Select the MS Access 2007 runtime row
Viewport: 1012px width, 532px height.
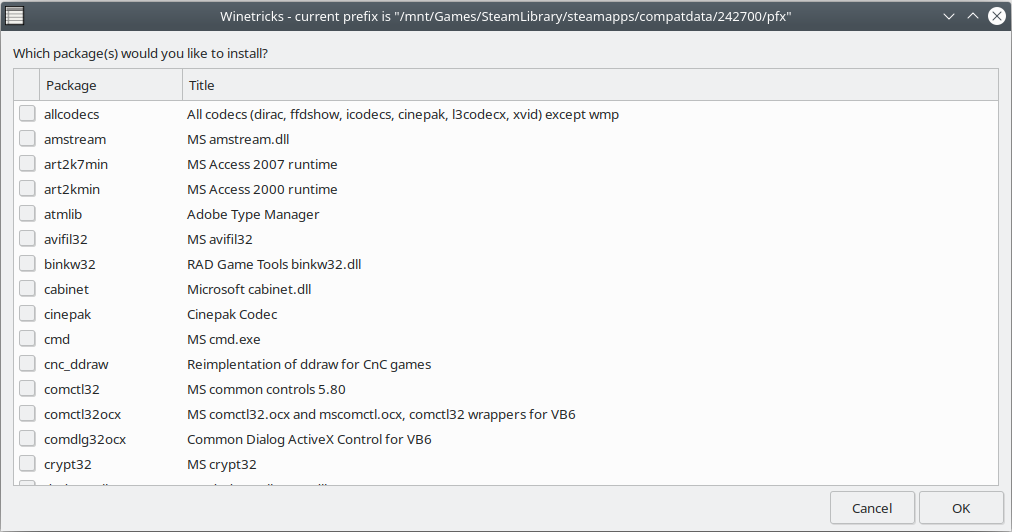pyautogui.click(x=506, y=164)
